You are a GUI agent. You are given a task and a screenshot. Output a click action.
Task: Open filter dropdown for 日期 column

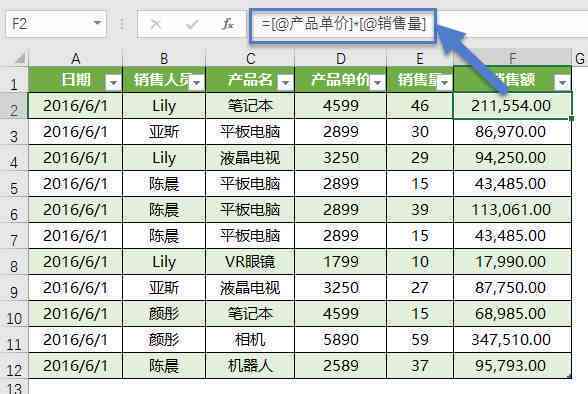113,82
